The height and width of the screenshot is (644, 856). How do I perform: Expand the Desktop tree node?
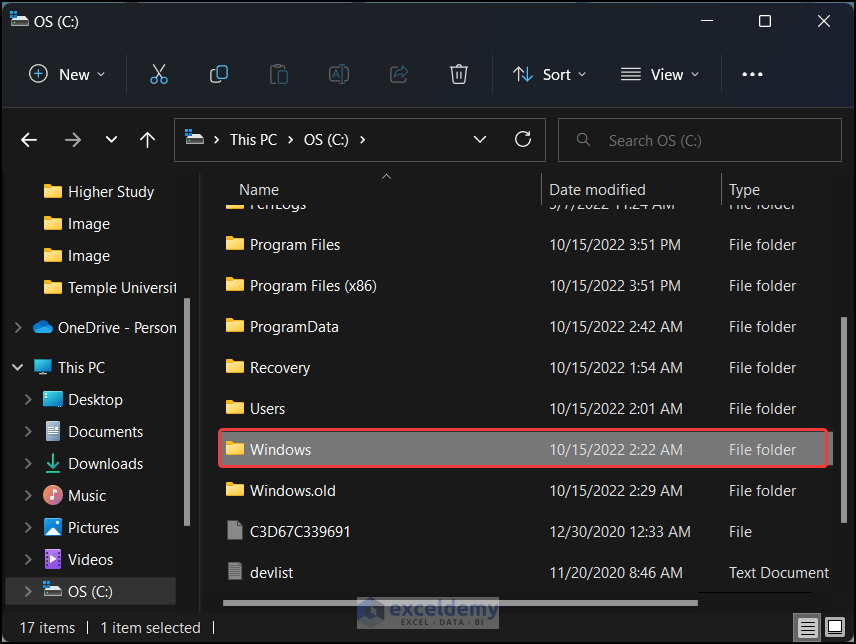pyautogui.click(x=28, y=399)
